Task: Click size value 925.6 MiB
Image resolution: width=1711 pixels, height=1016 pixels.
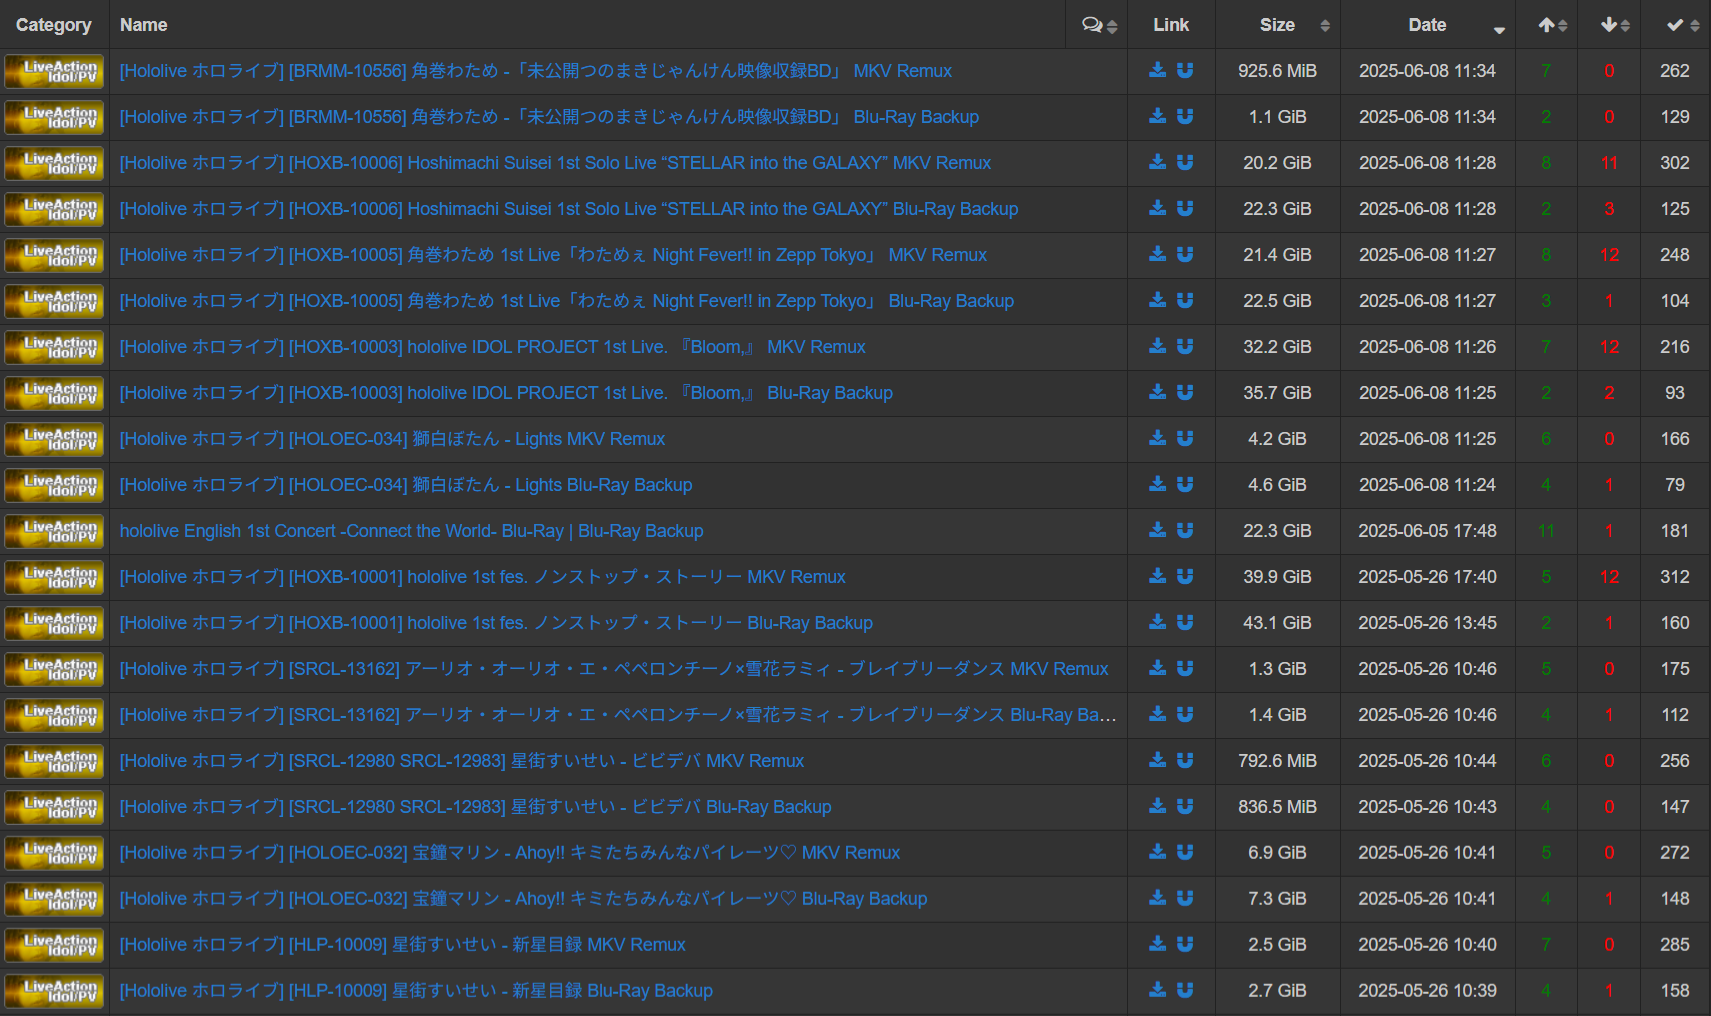Action: (x=1277, y=71)
